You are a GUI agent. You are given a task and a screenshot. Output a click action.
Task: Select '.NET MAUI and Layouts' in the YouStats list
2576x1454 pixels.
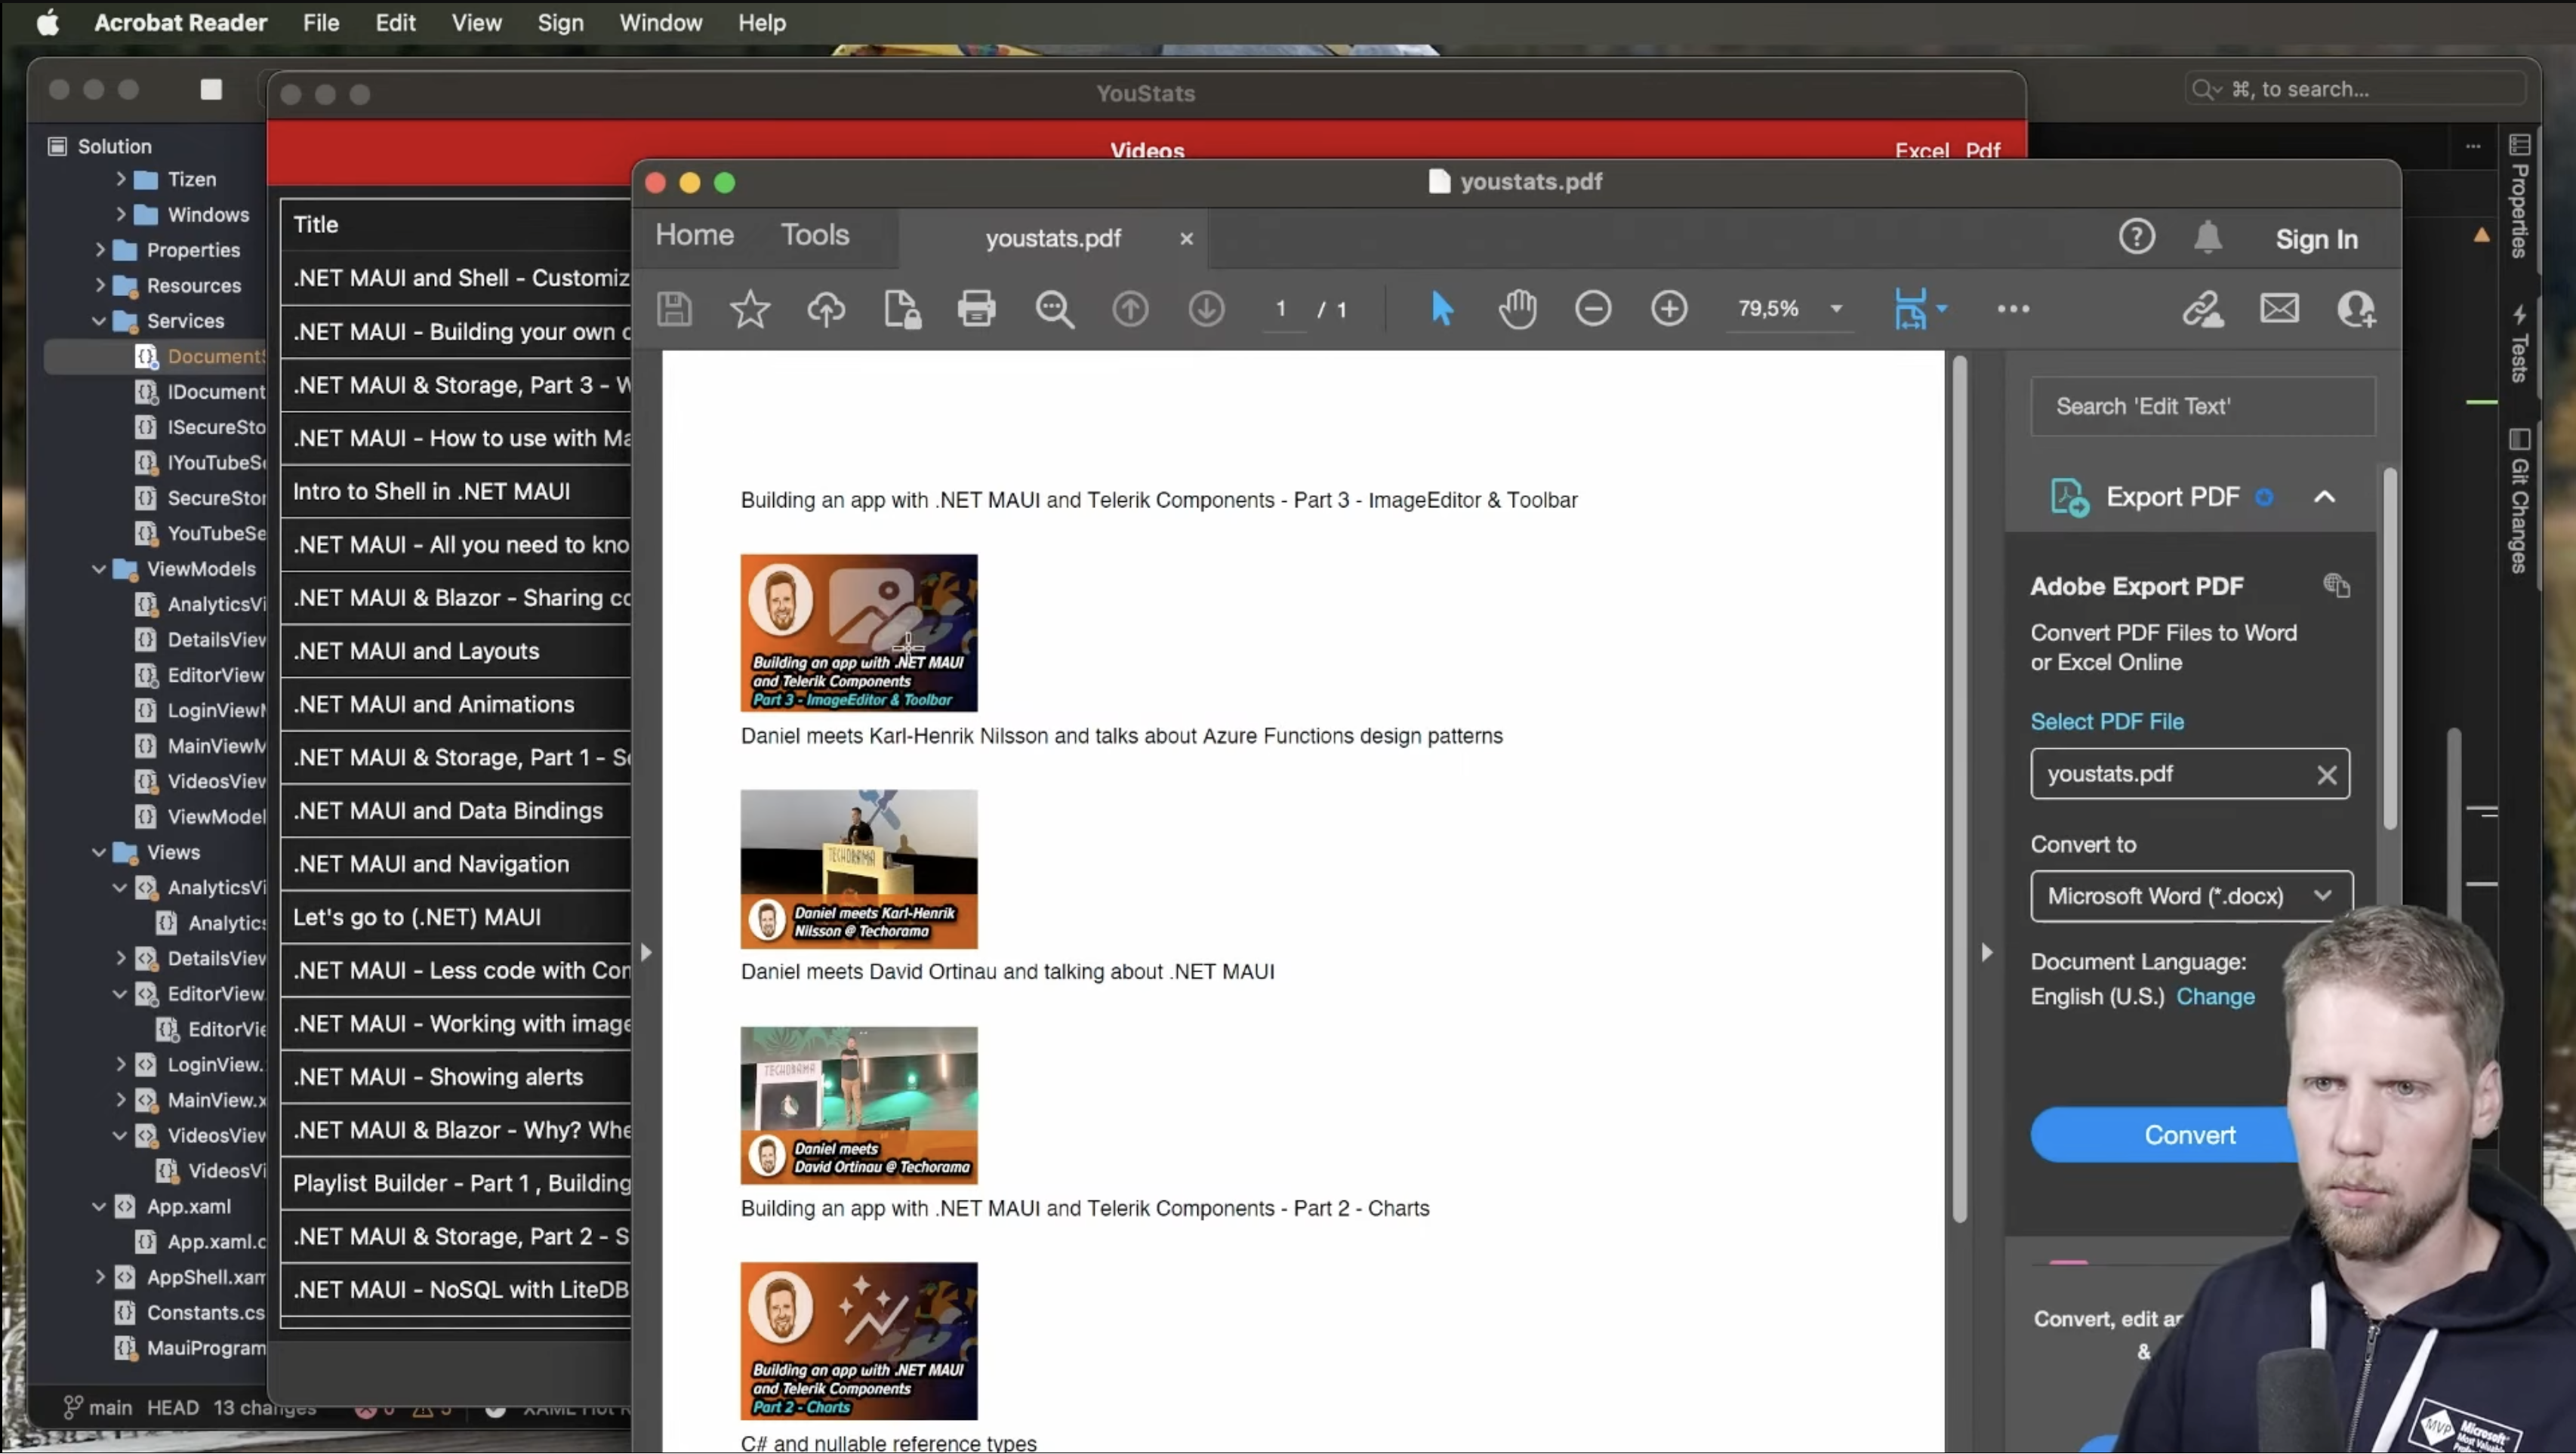(456, 651)
